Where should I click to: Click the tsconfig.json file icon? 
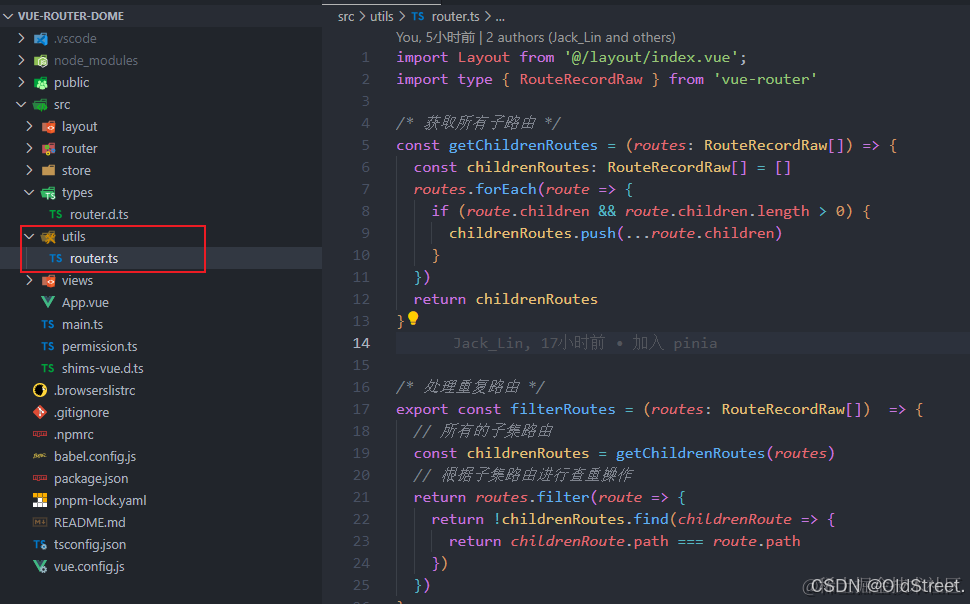[40, 545]
